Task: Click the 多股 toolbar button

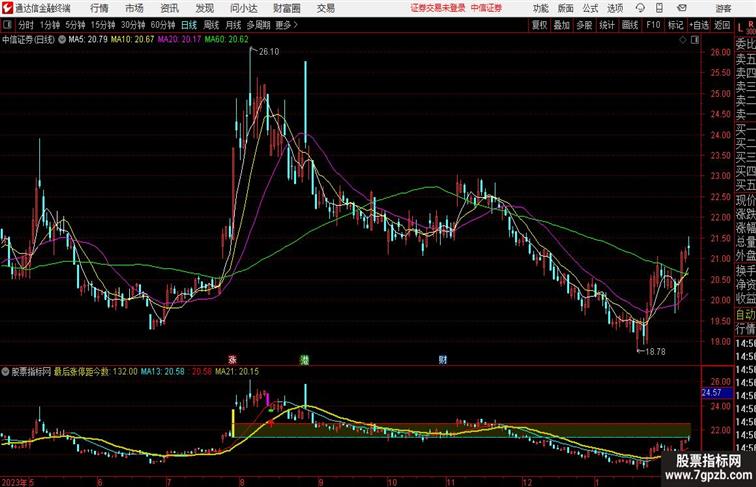Action: 584,25
